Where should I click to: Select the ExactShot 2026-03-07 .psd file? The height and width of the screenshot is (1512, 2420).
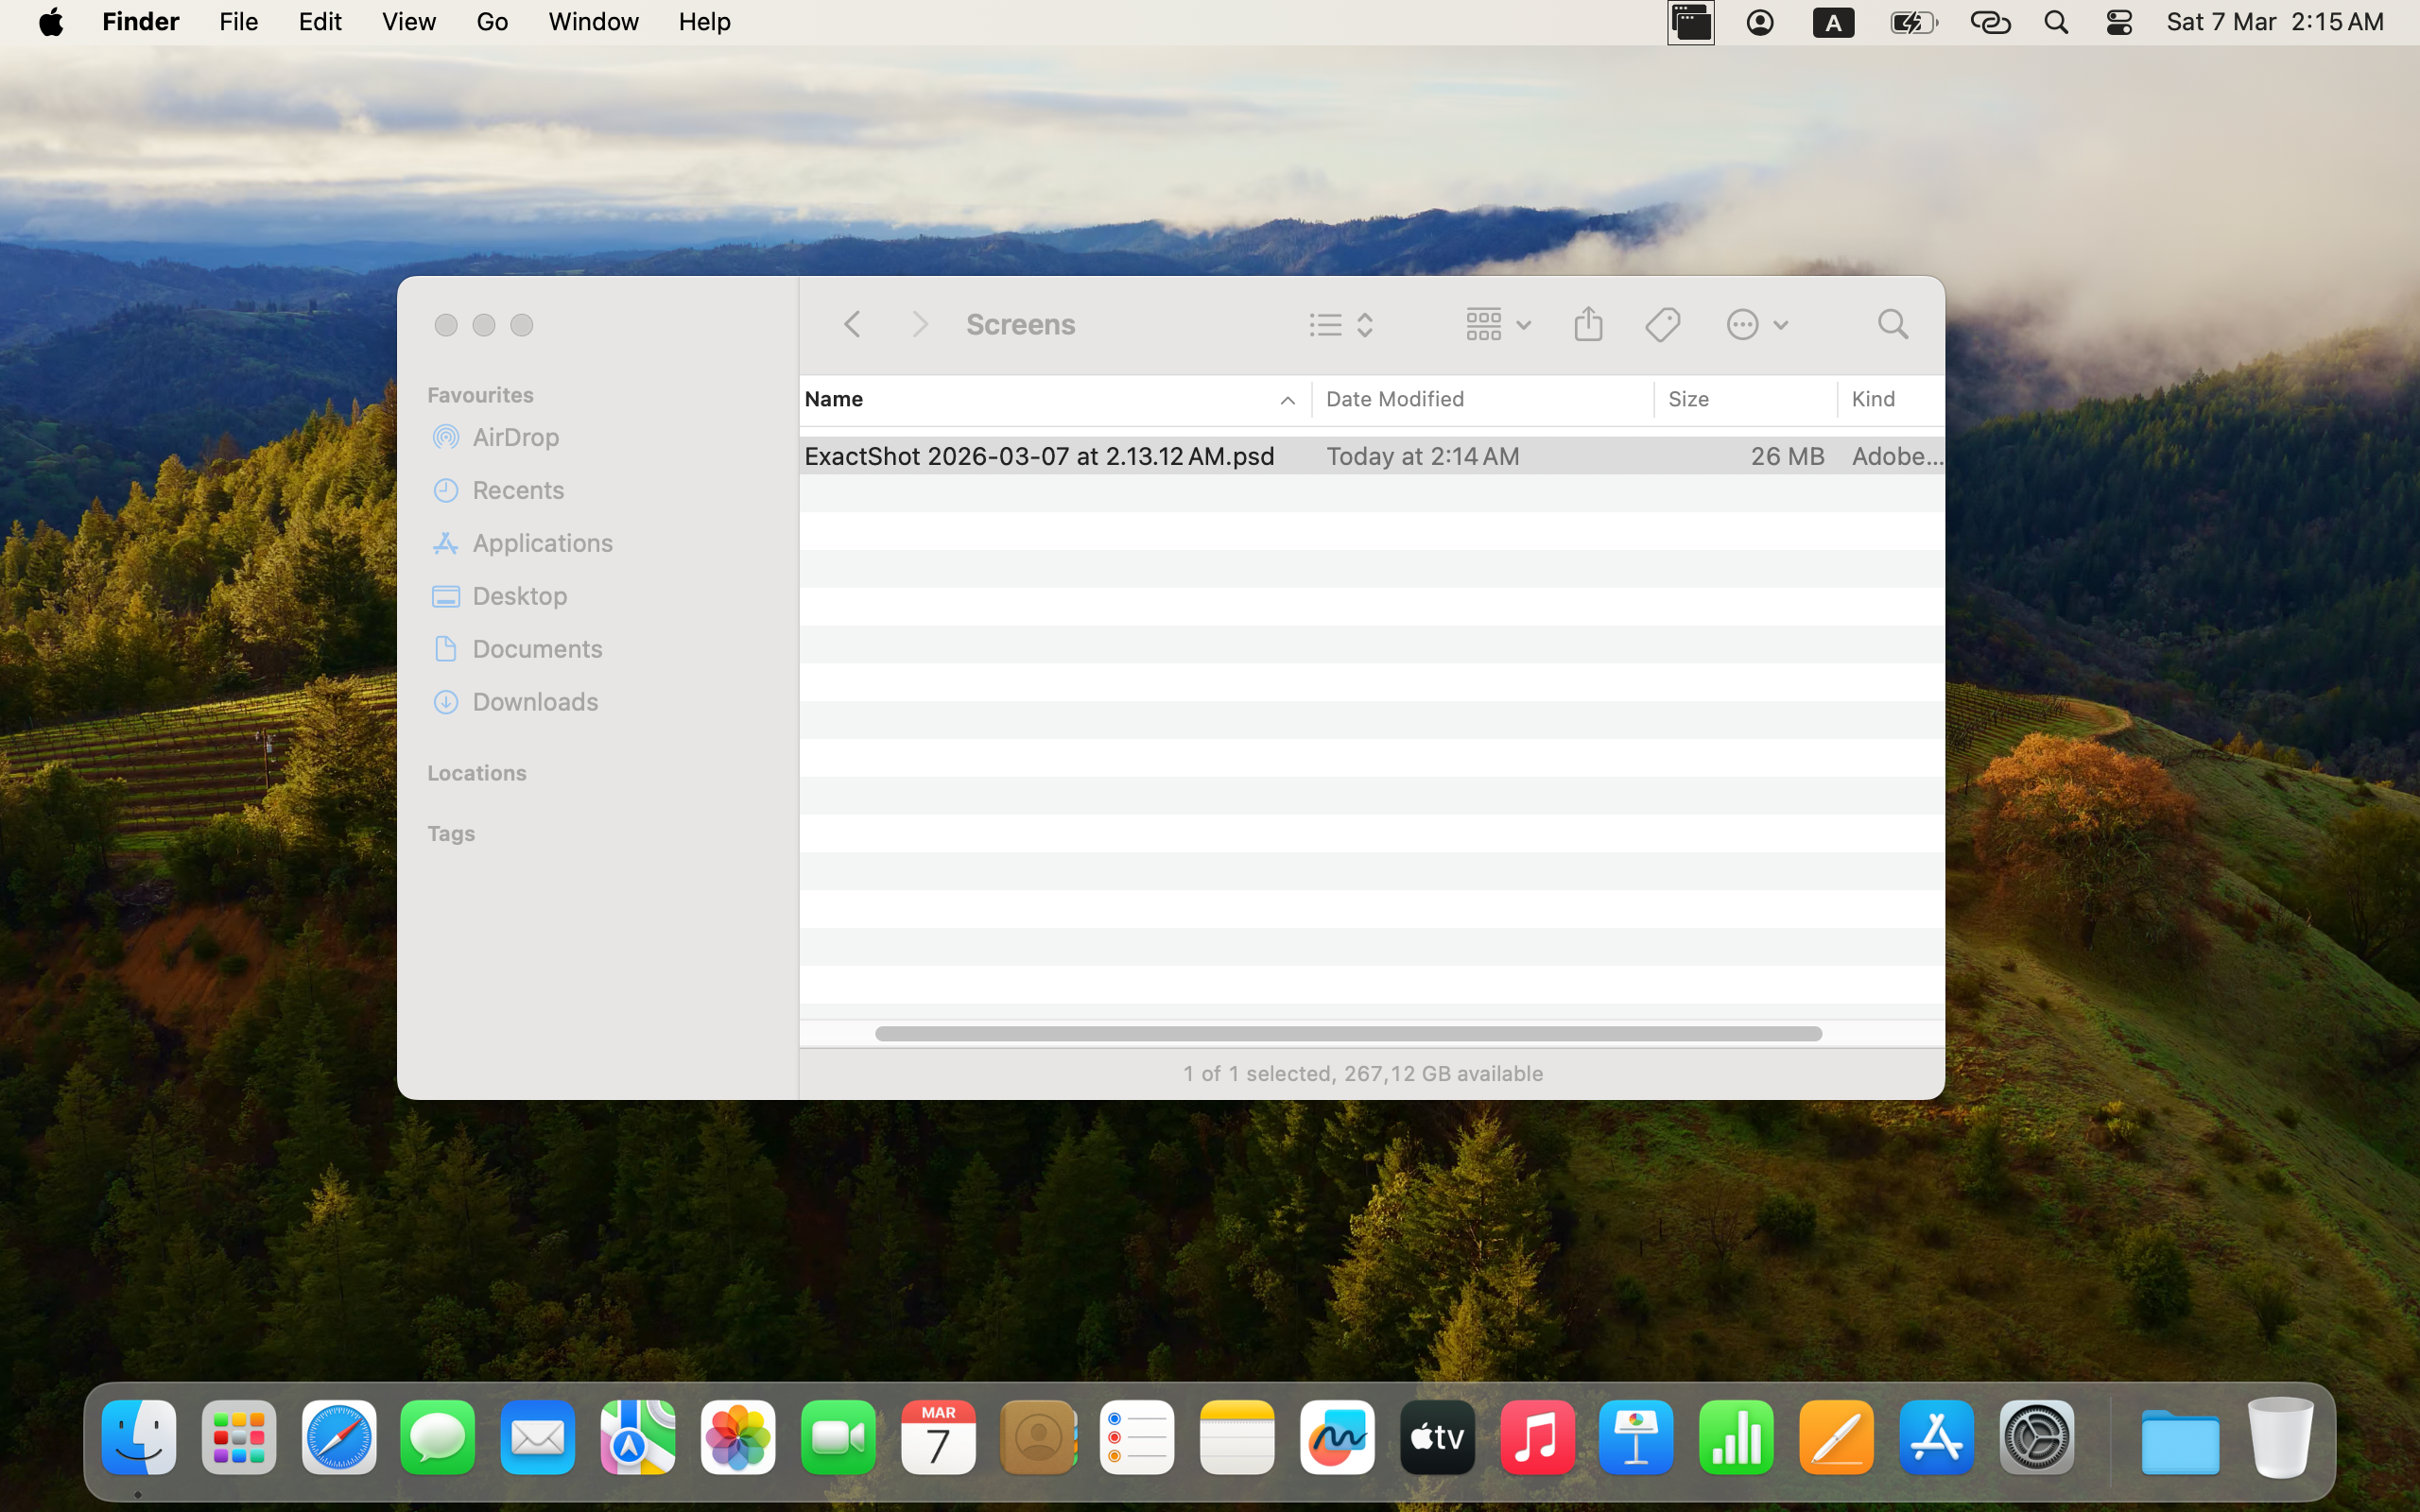(1039, 456)
